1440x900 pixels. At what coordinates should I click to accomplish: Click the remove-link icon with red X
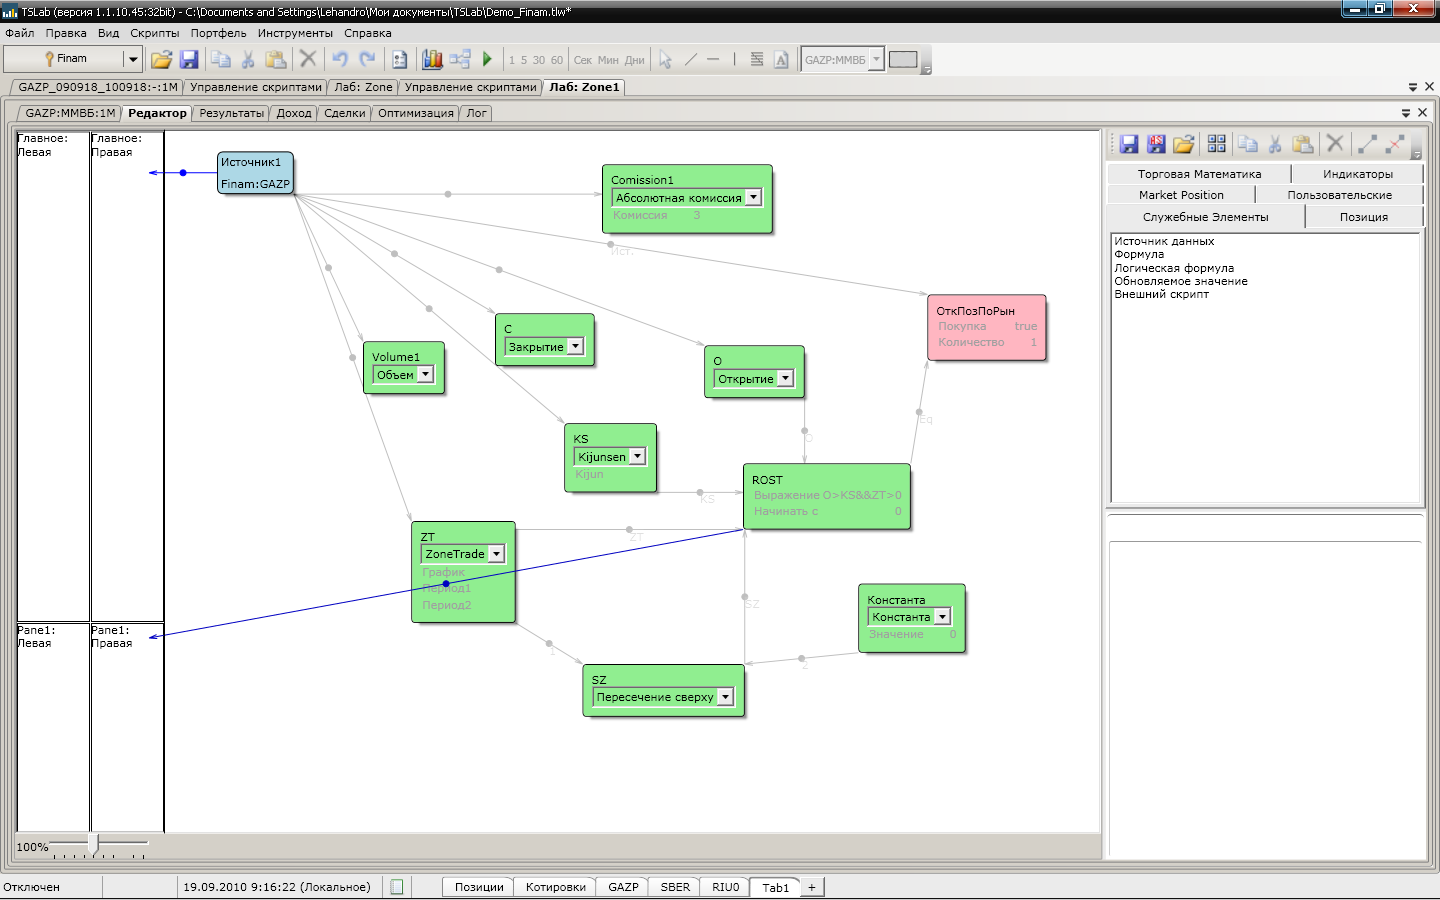coord(1395,144)
